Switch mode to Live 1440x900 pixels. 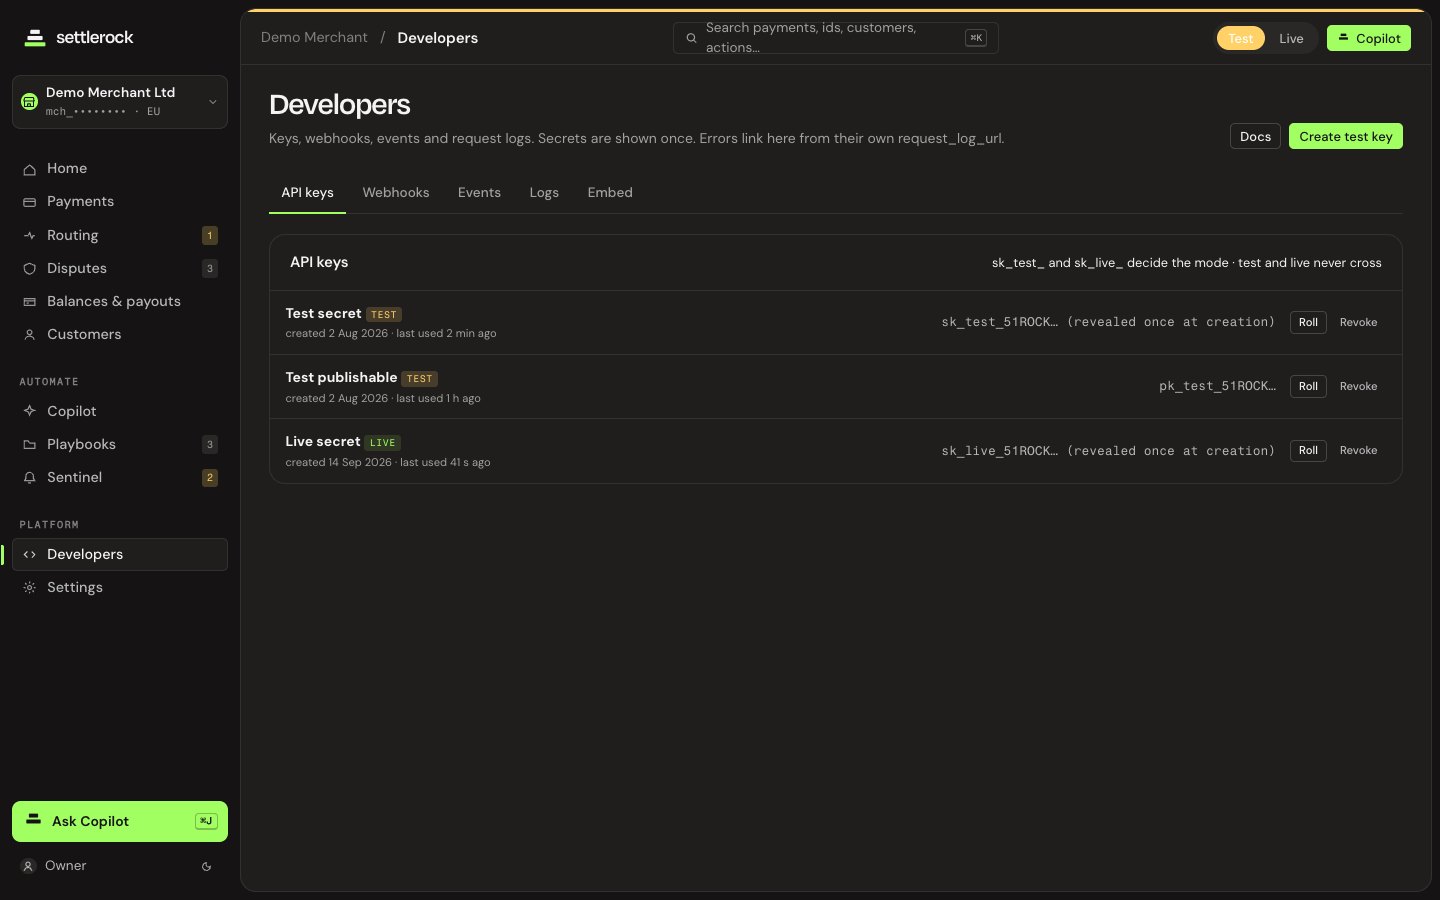(1291, 38)
